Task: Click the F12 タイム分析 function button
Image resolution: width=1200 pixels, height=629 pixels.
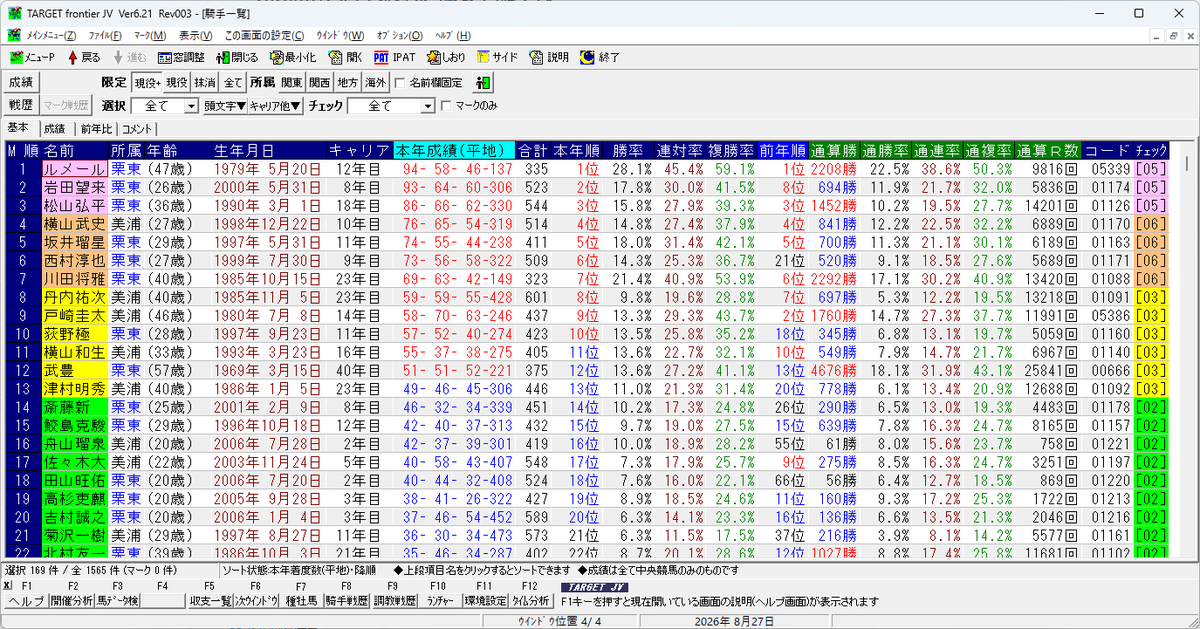Action: [530, 601]
